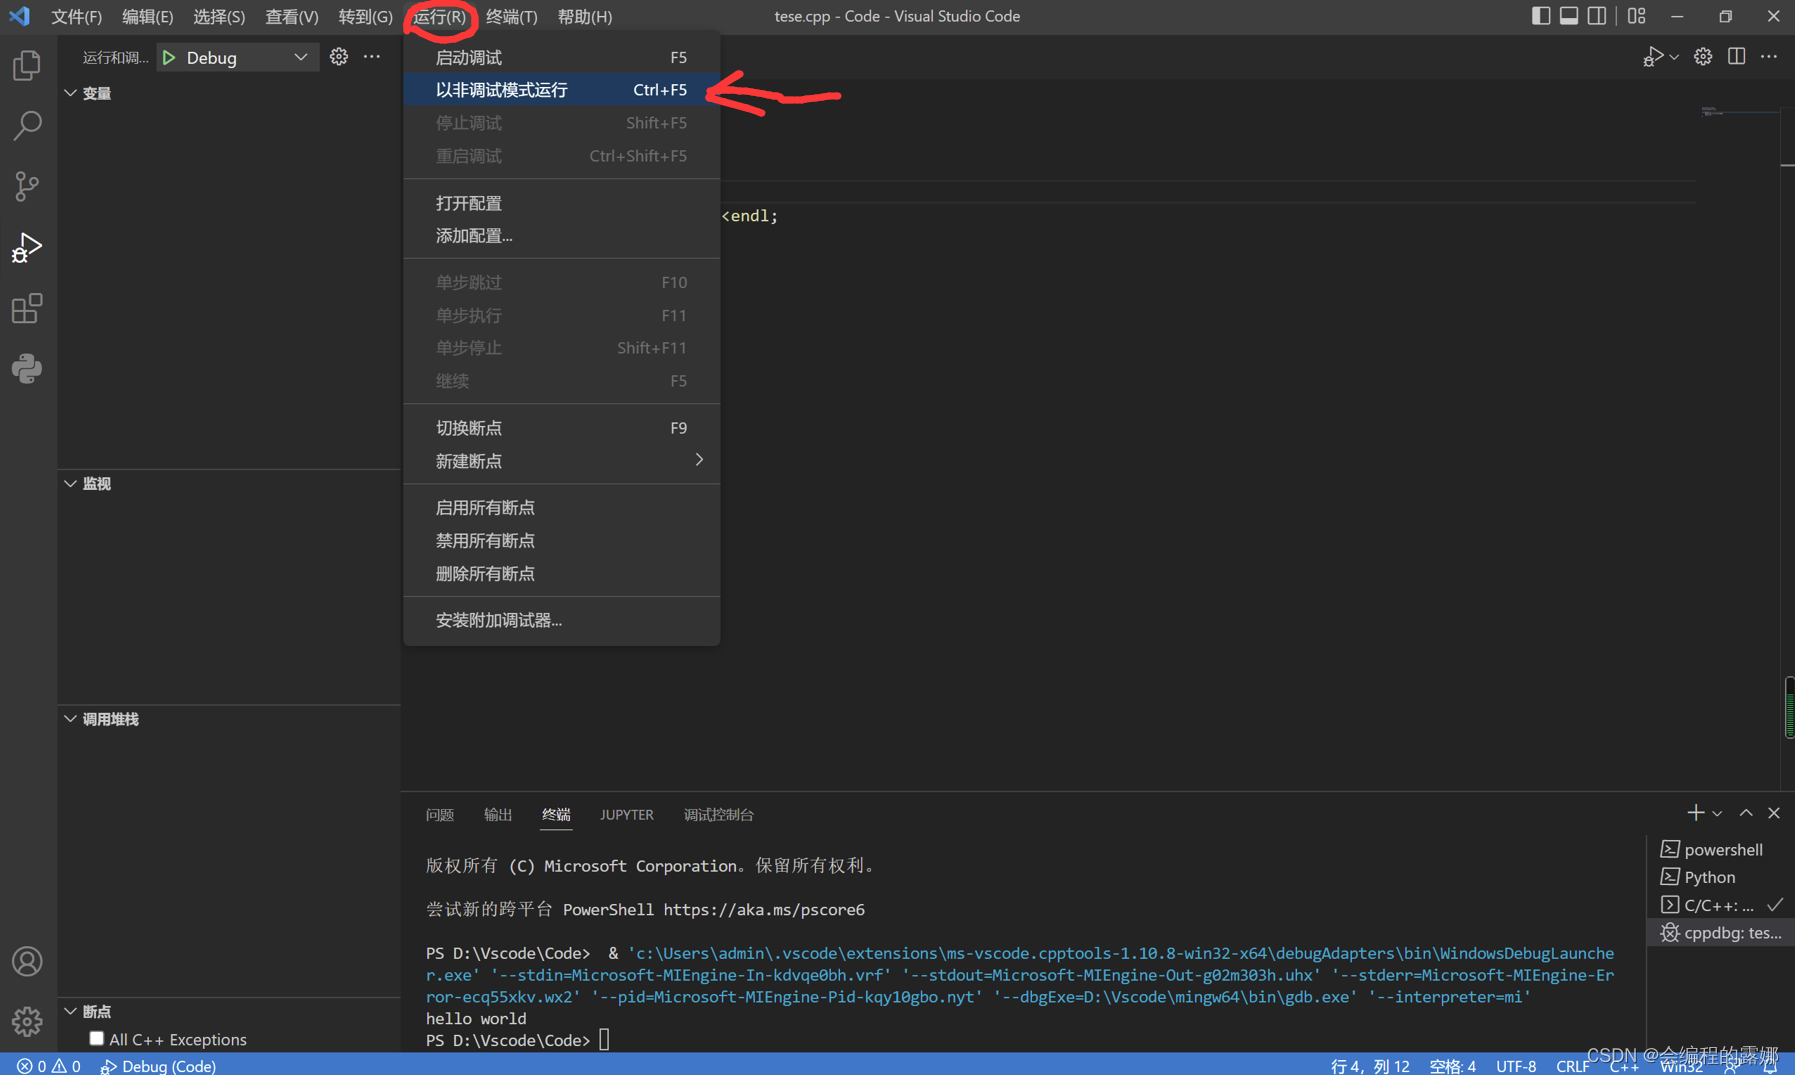Select 启动调试 menu entry
The width and height of the screenshot is (1795, 1075).
pyautogui.click(x=561, y=57)
